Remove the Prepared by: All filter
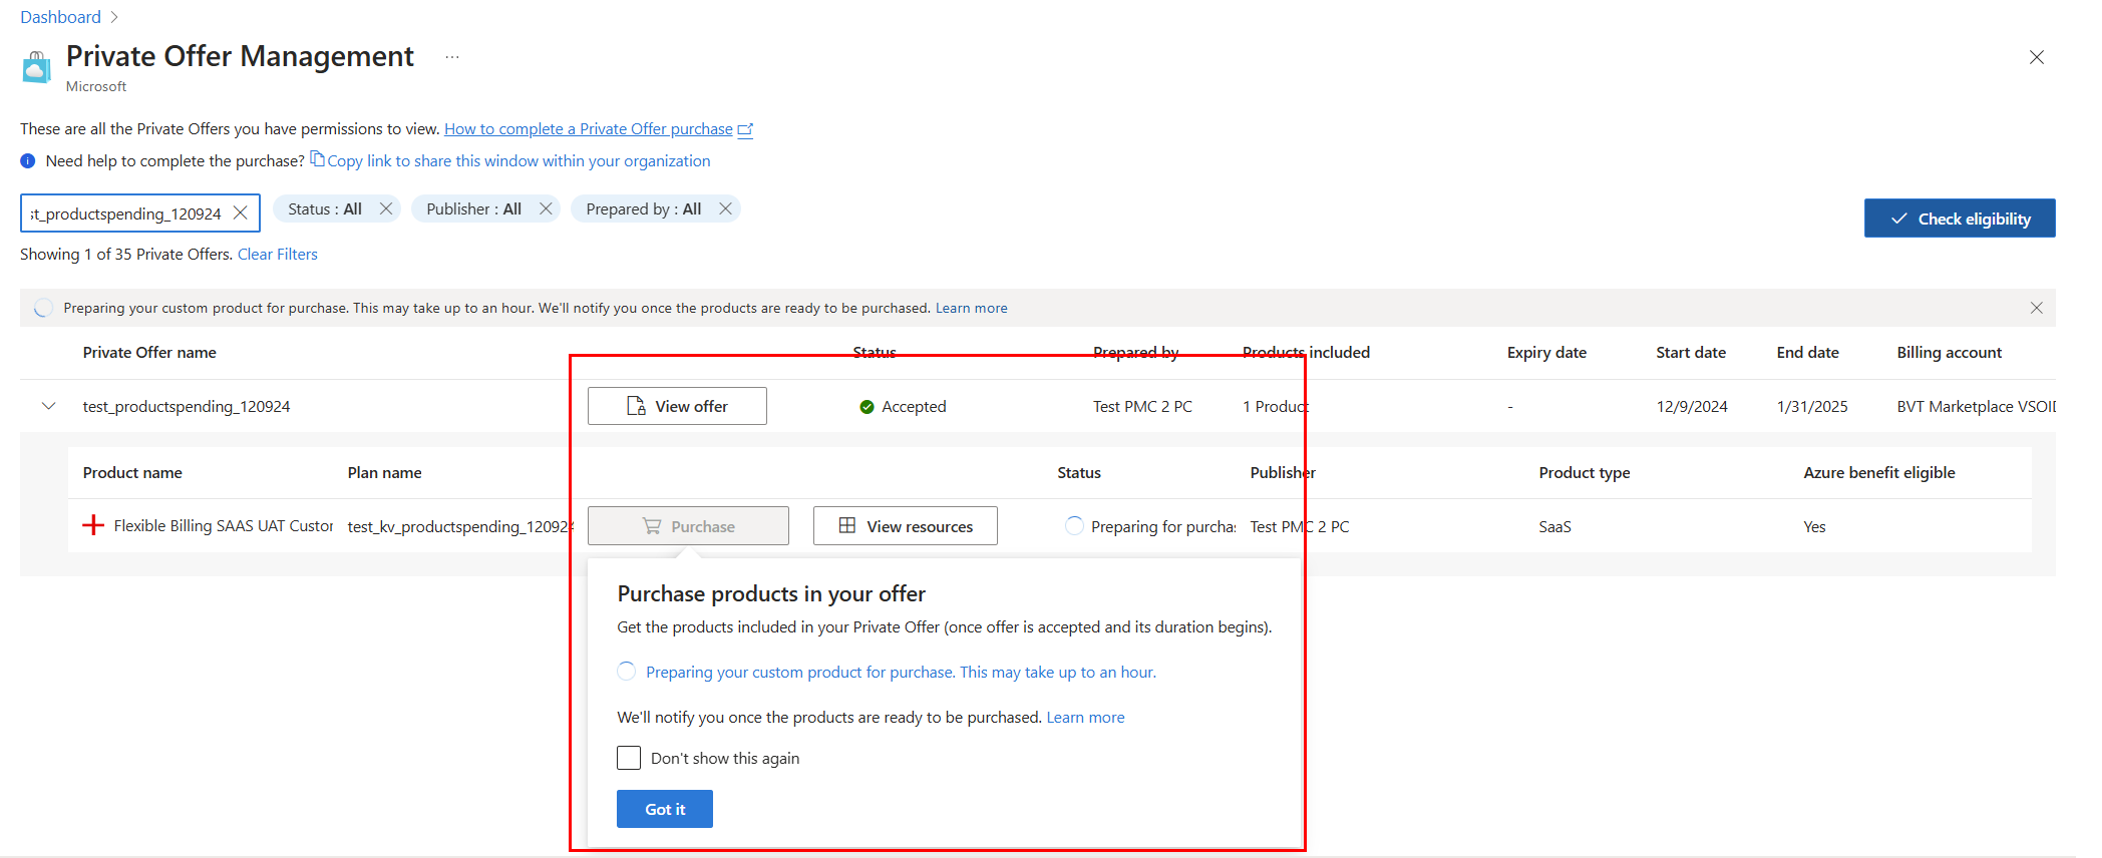The width and height of the screenshot is (2102, 858). [x=725, y=209]
